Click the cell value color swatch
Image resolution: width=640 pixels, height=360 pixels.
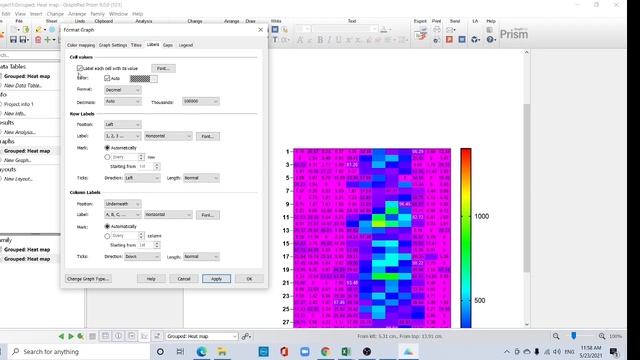coord(143,79)
